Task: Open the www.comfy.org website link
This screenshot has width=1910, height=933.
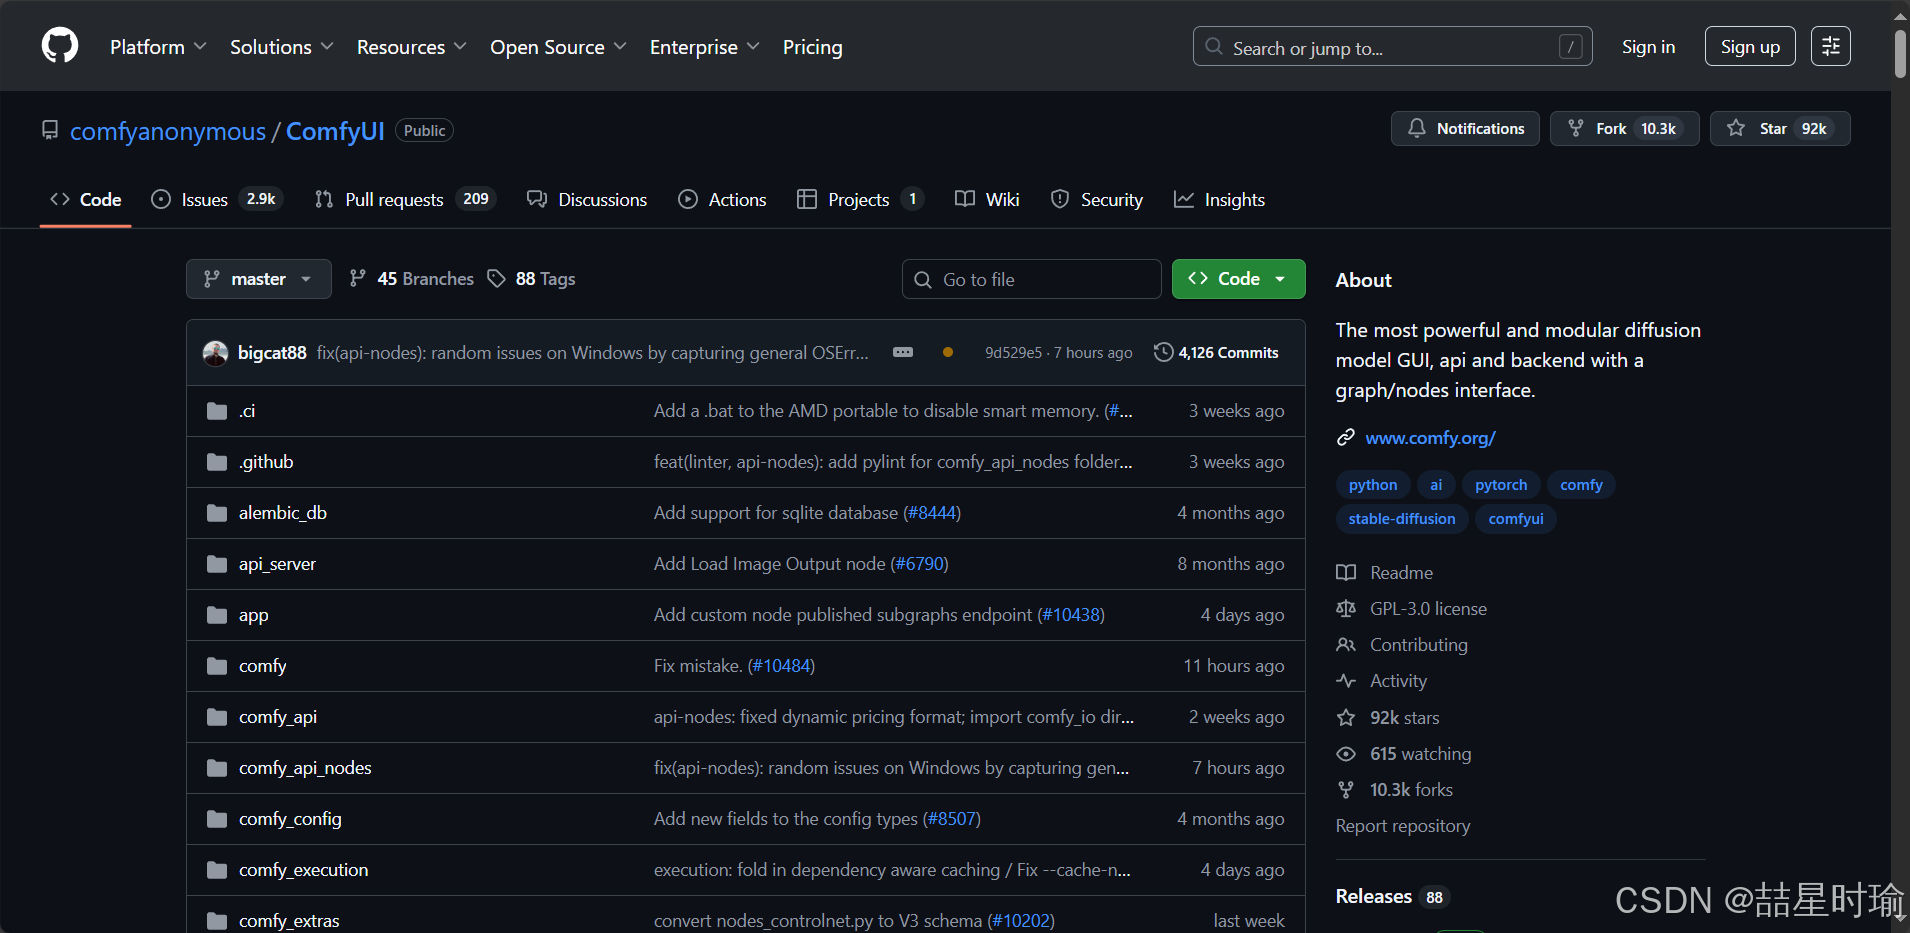Action: (1430, 438)
